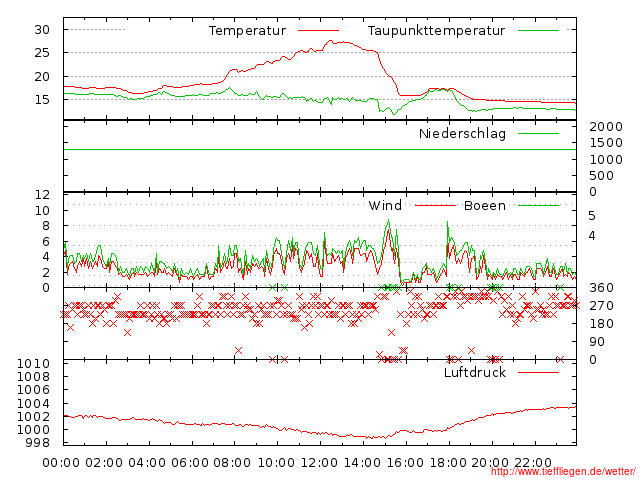Click the green Niederschlag legend line sample
Screen dimensions: 640x480
538,133
